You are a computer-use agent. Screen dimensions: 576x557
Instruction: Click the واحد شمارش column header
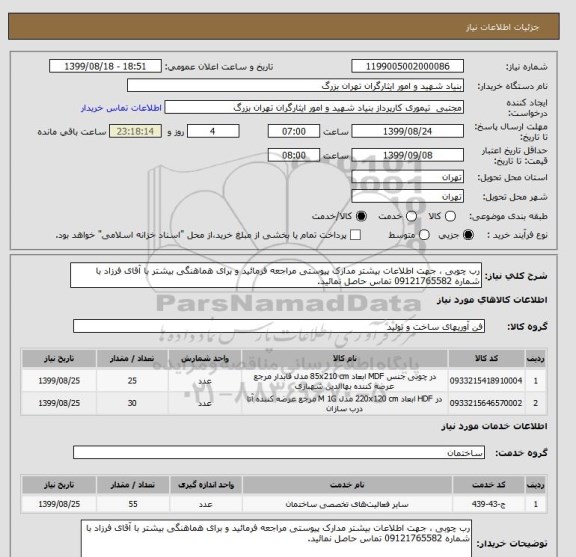[x=205, y=358]
